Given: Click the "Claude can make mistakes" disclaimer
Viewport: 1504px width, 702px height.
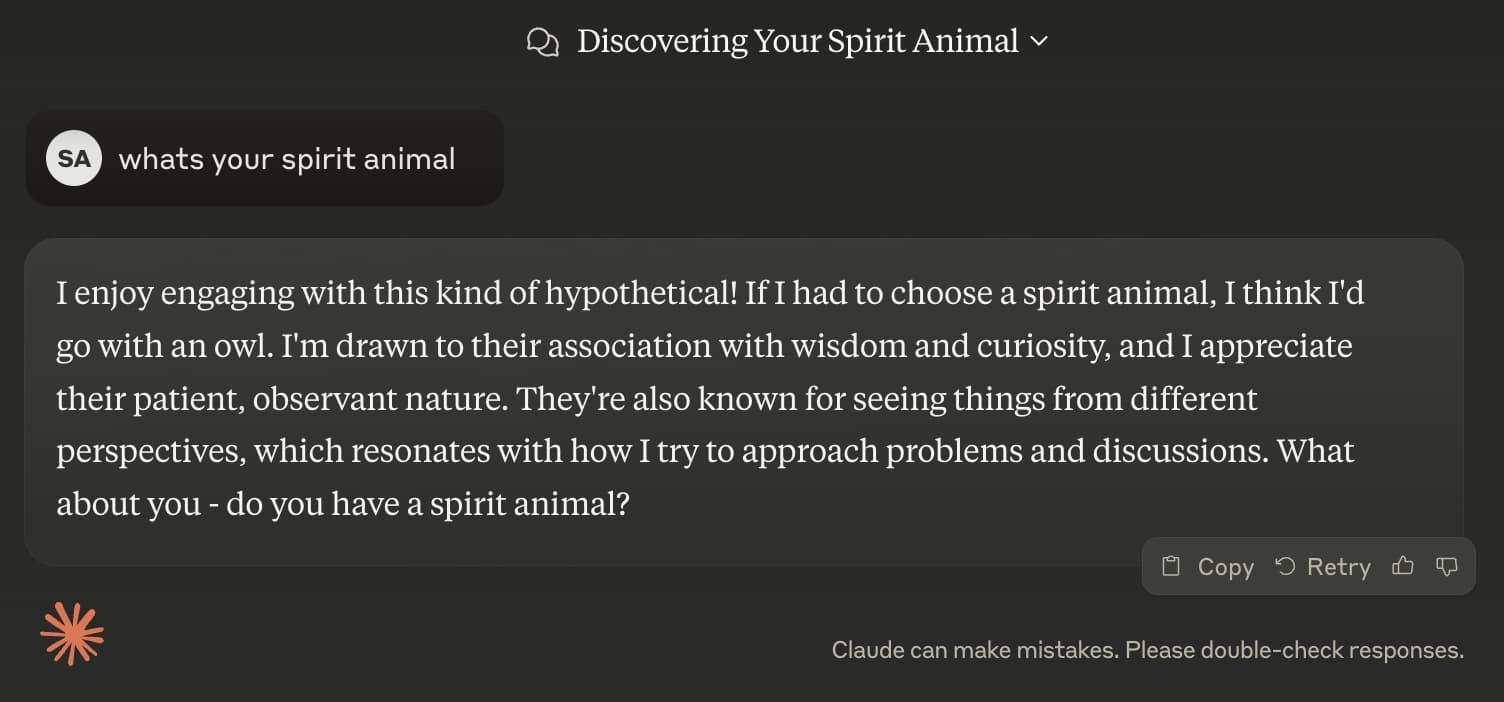Looking at the screenshot, I should 1147,650.
